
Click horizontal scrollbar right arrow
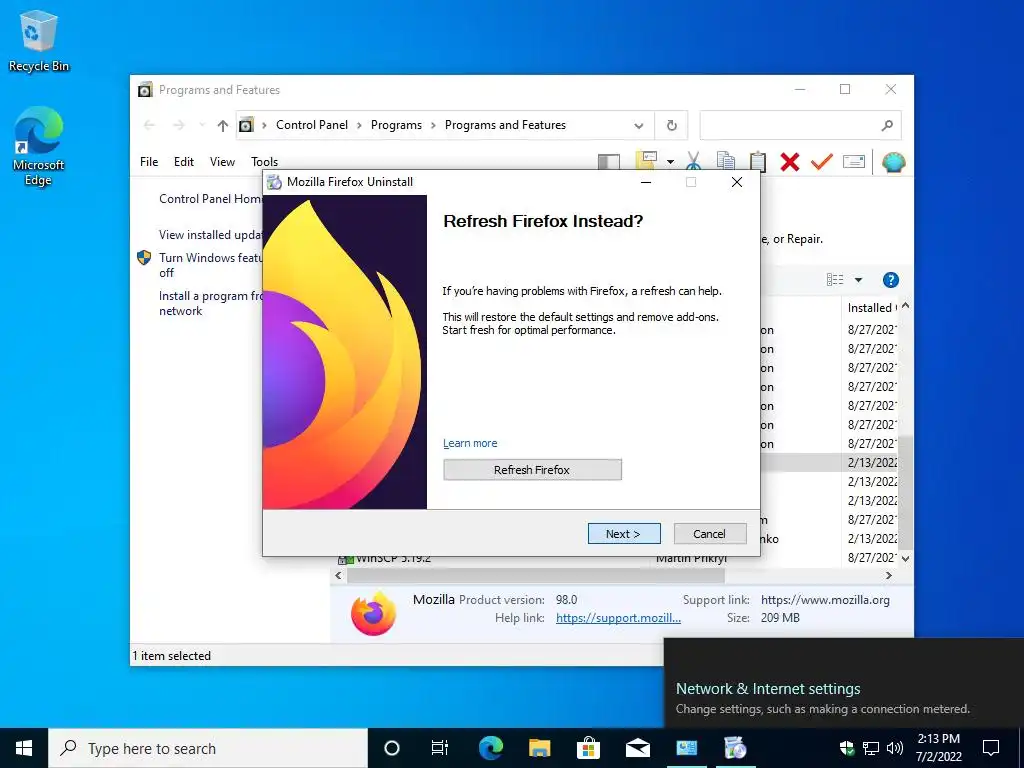point(889,575)
